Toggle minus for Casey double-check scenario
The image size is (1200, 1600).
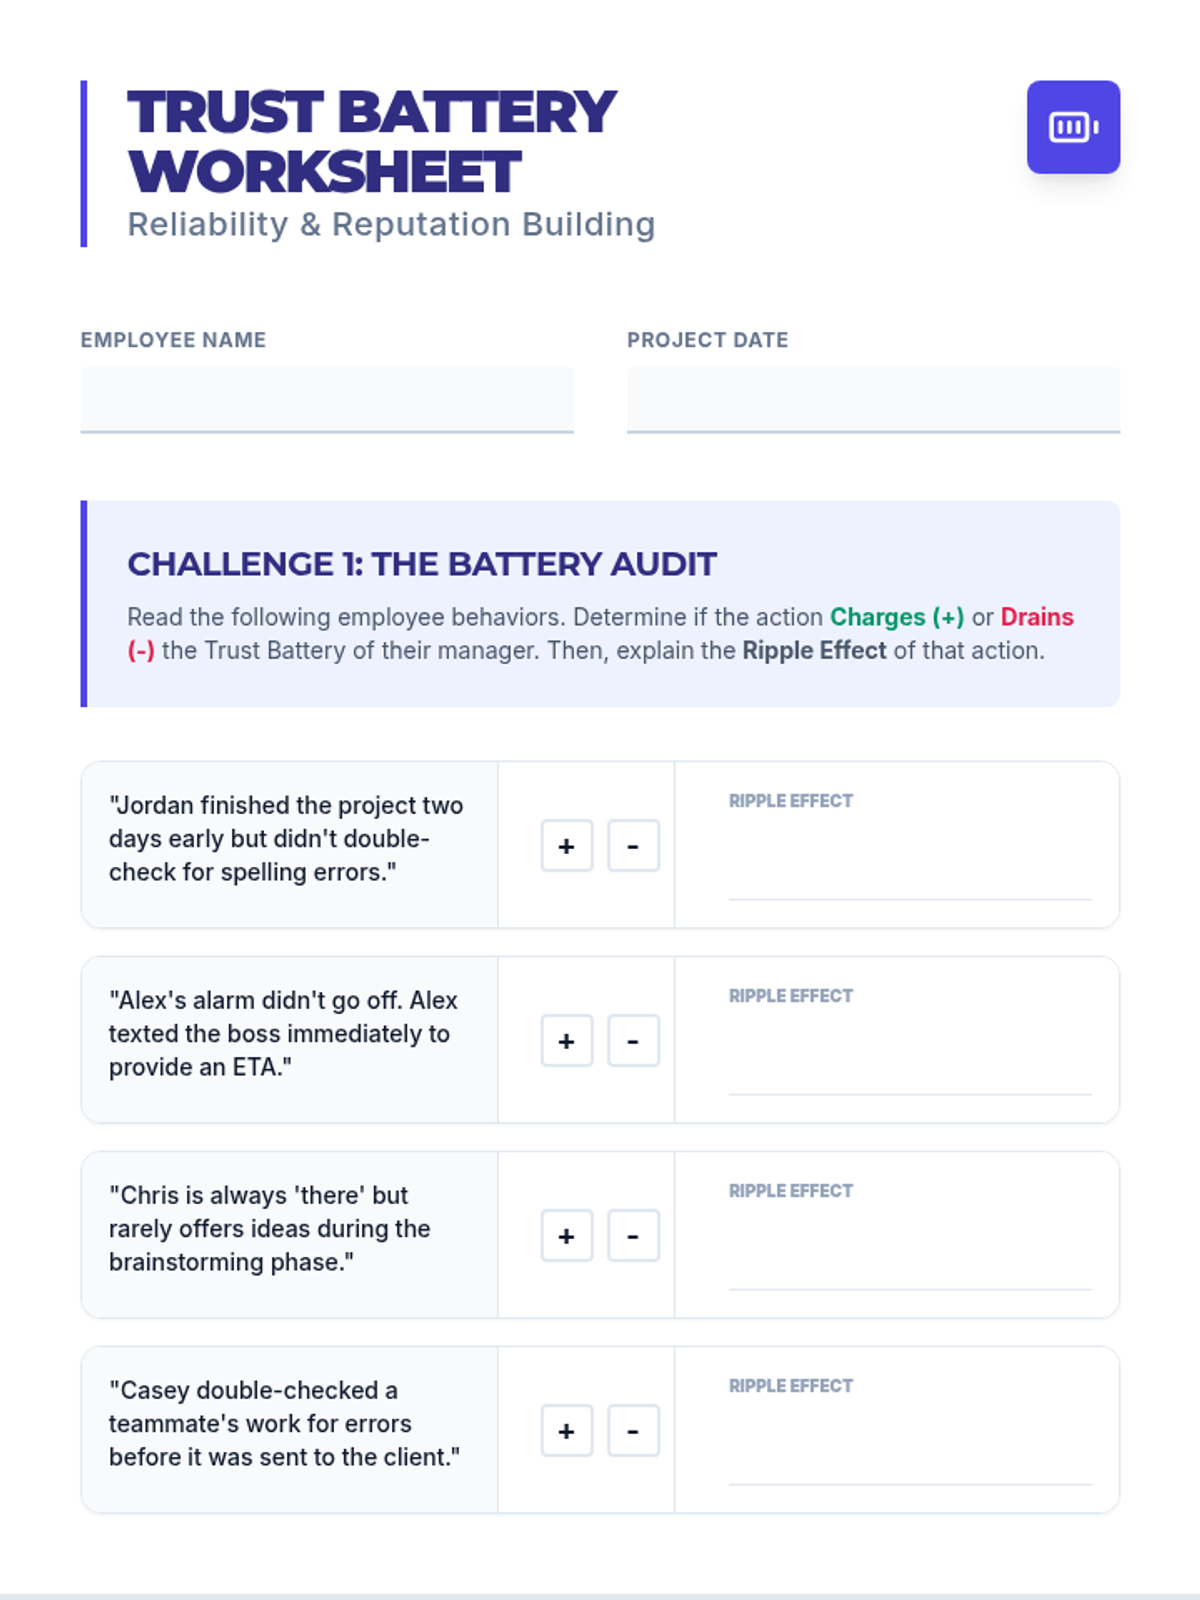633,1431
